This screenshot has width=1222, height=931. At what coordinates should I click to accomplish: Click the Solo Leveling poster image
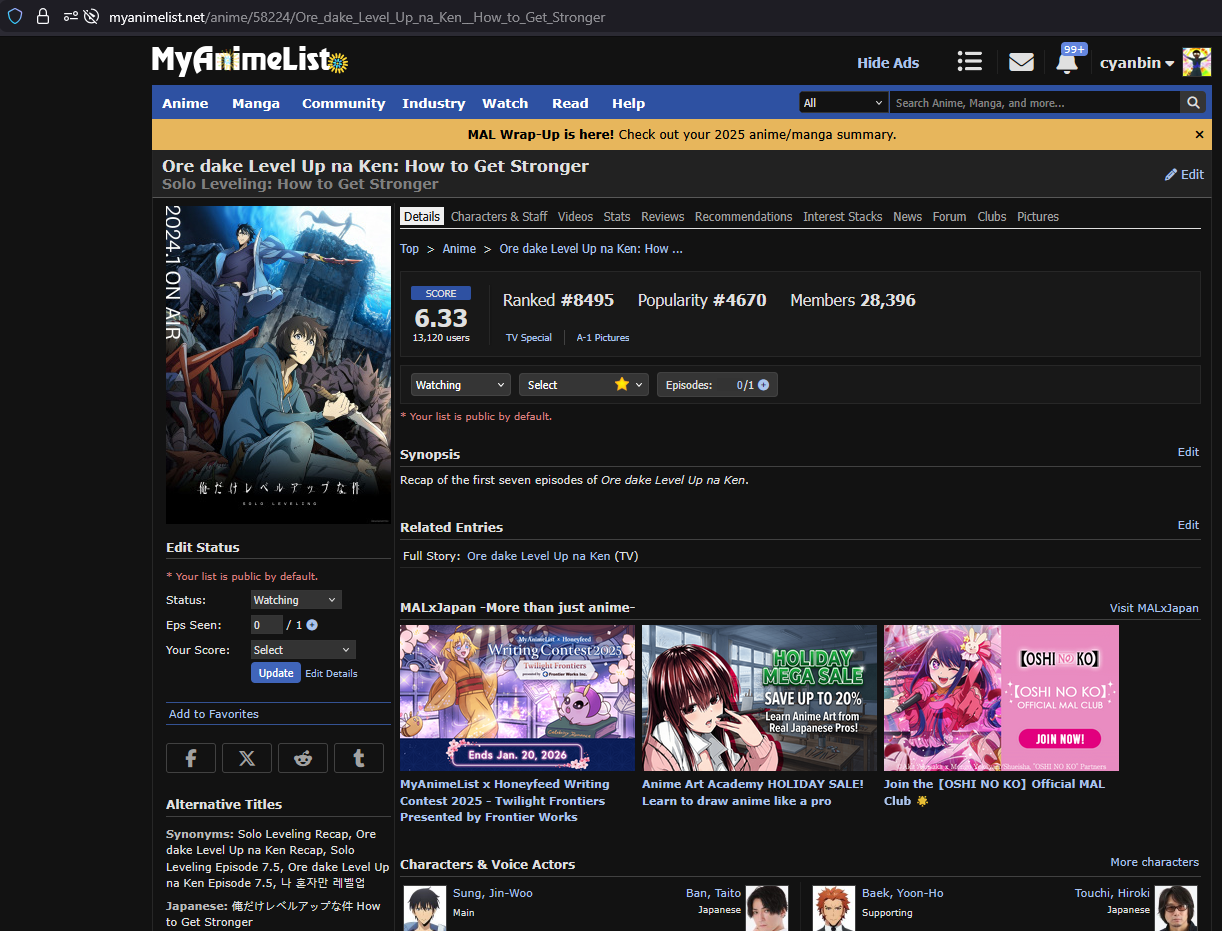(x=278, y=365)
